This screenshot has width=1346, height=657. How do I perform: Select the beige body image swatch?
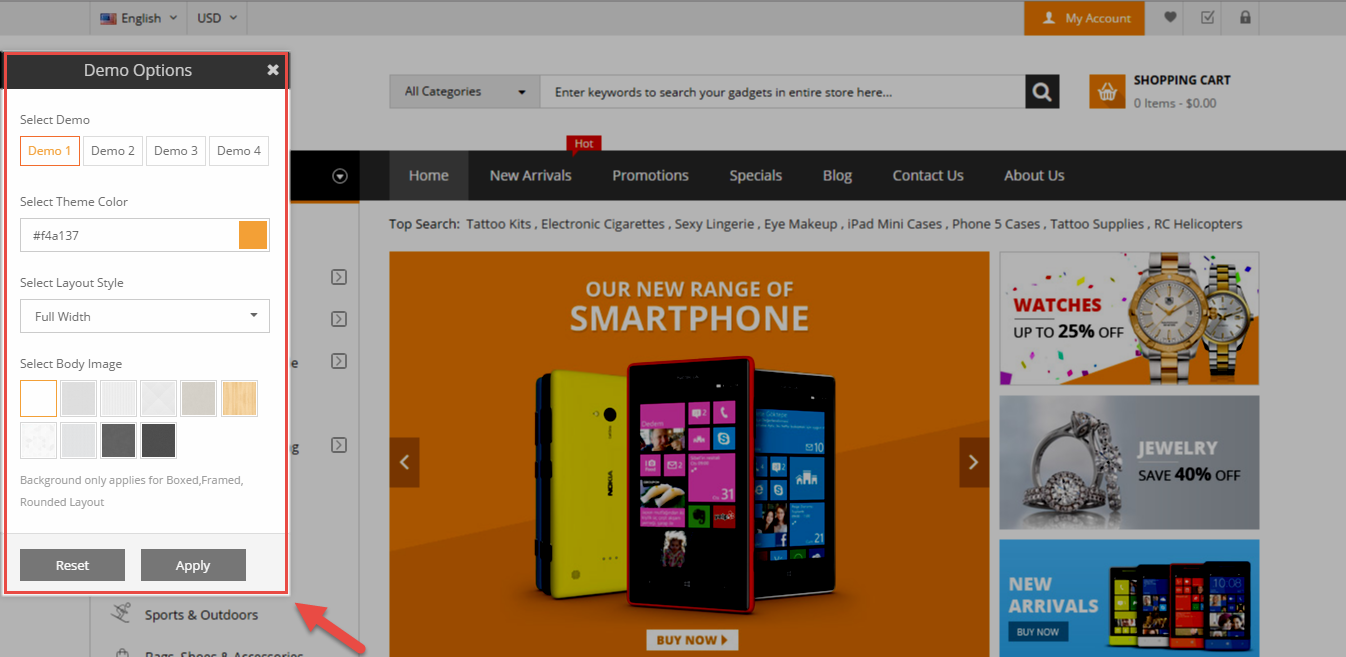click(199, 398)
